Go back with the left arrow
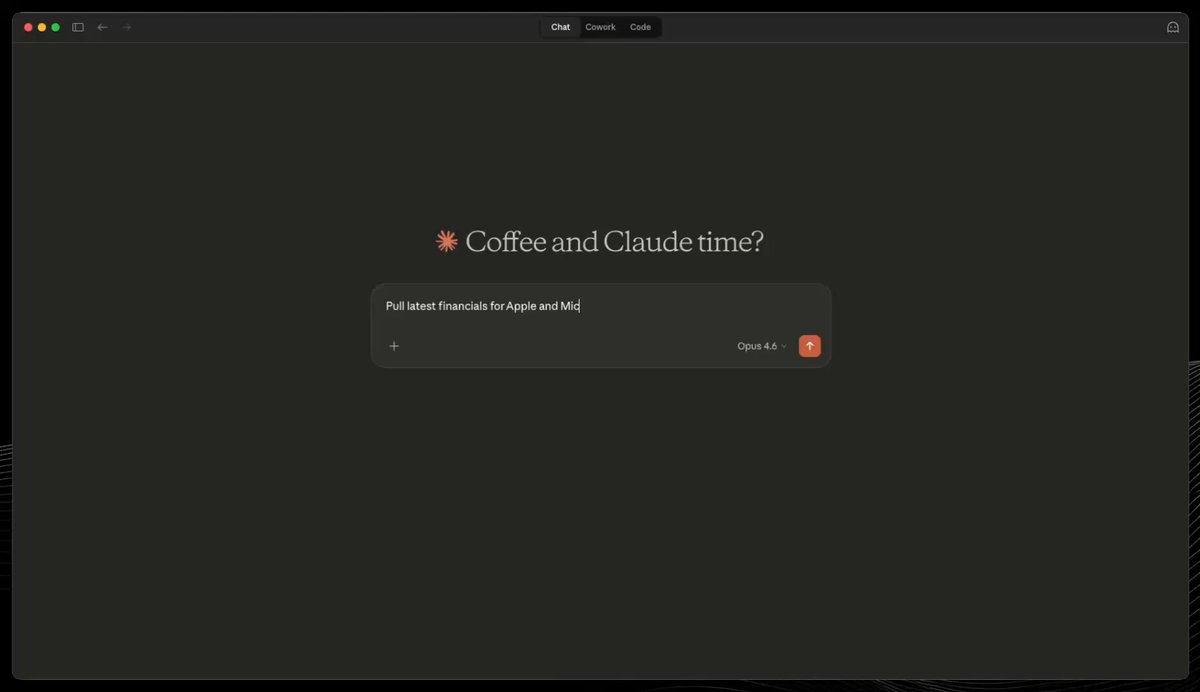Image resolution: width=1200 pixels, height=692 pixels. point(102,27)
